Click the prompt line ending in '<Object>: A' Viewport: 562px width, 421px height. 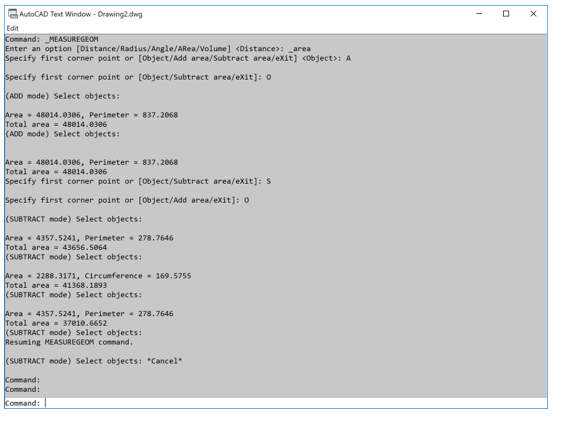tap(178, 58)
